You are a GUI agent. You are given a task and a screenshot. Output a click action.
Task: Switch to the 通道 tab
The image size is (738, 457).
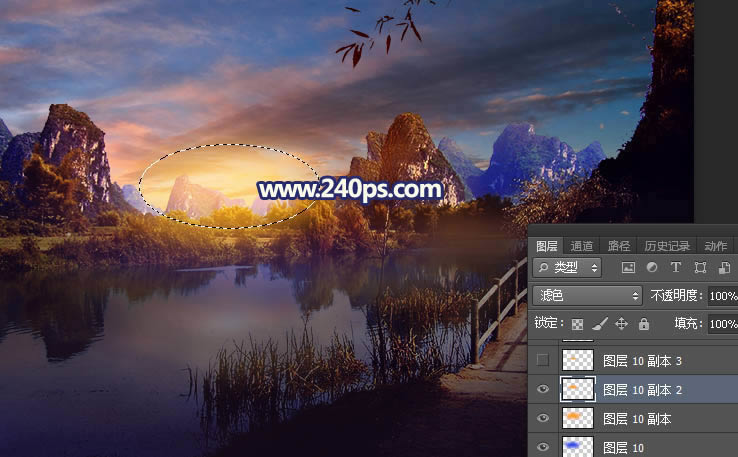point(582,246)
